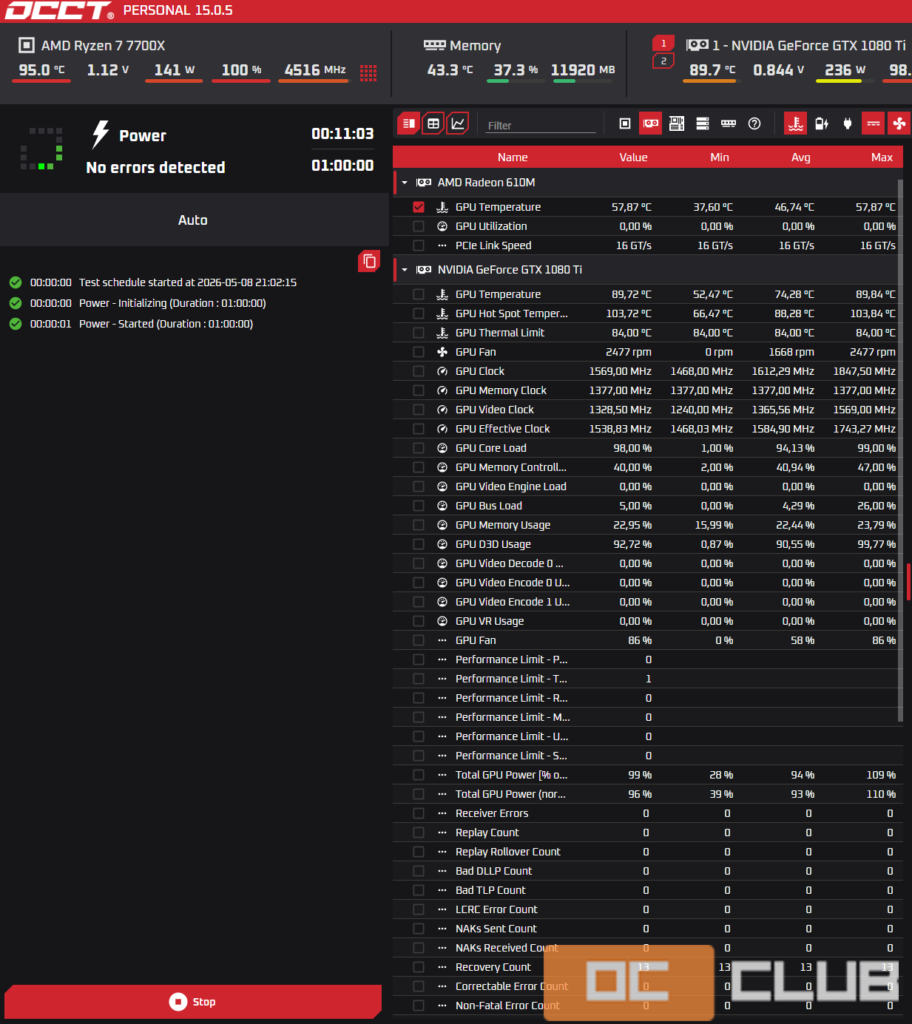The image size is (912, 1024).
Task: Stop the running Power test
Action: click(193, 1002)
